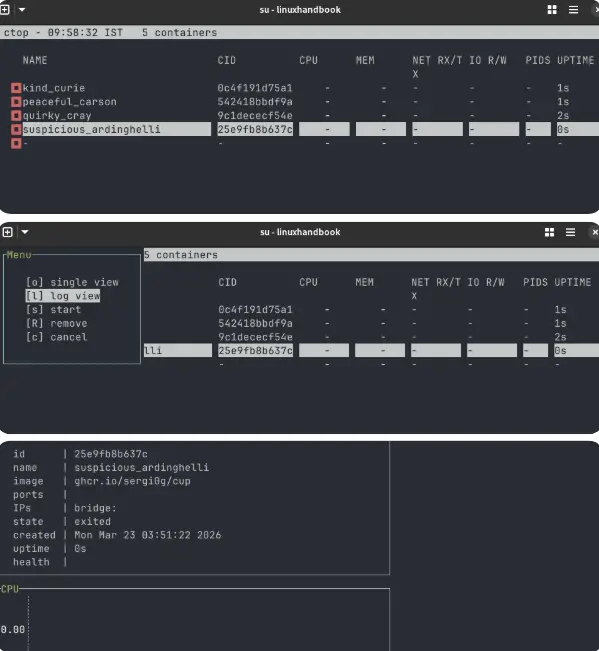Click ctop clock text 09:58:32 IST
Viewport: 599px width, 651px height.
click(85, 33)
